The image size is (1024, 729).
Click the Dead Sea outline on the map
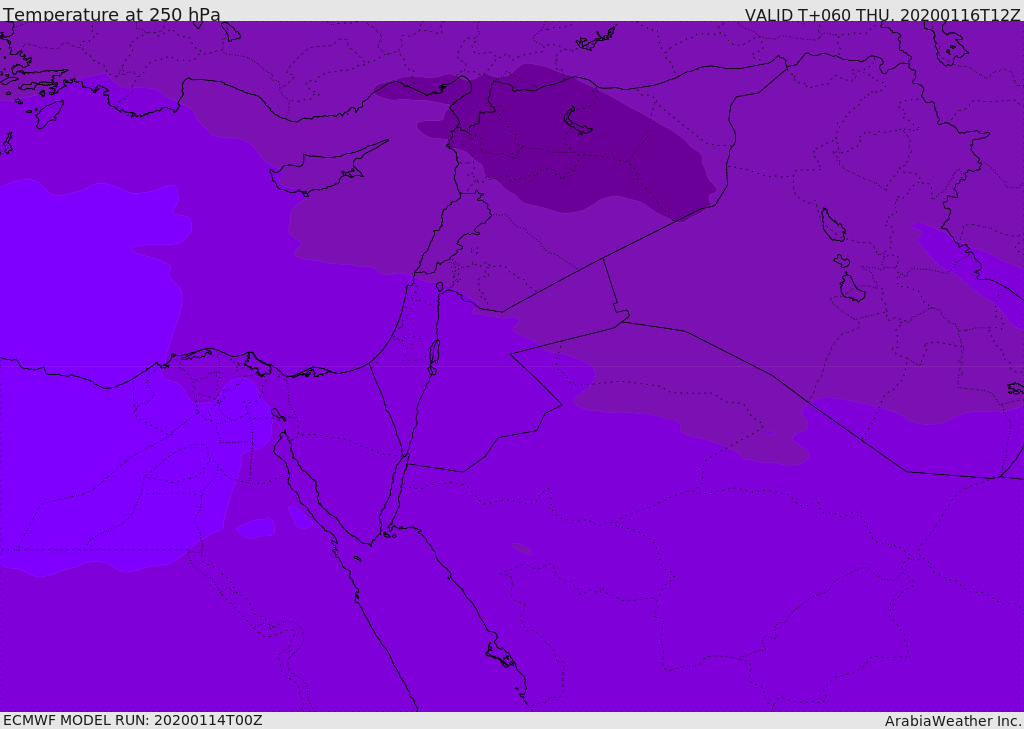pos(434,356)
